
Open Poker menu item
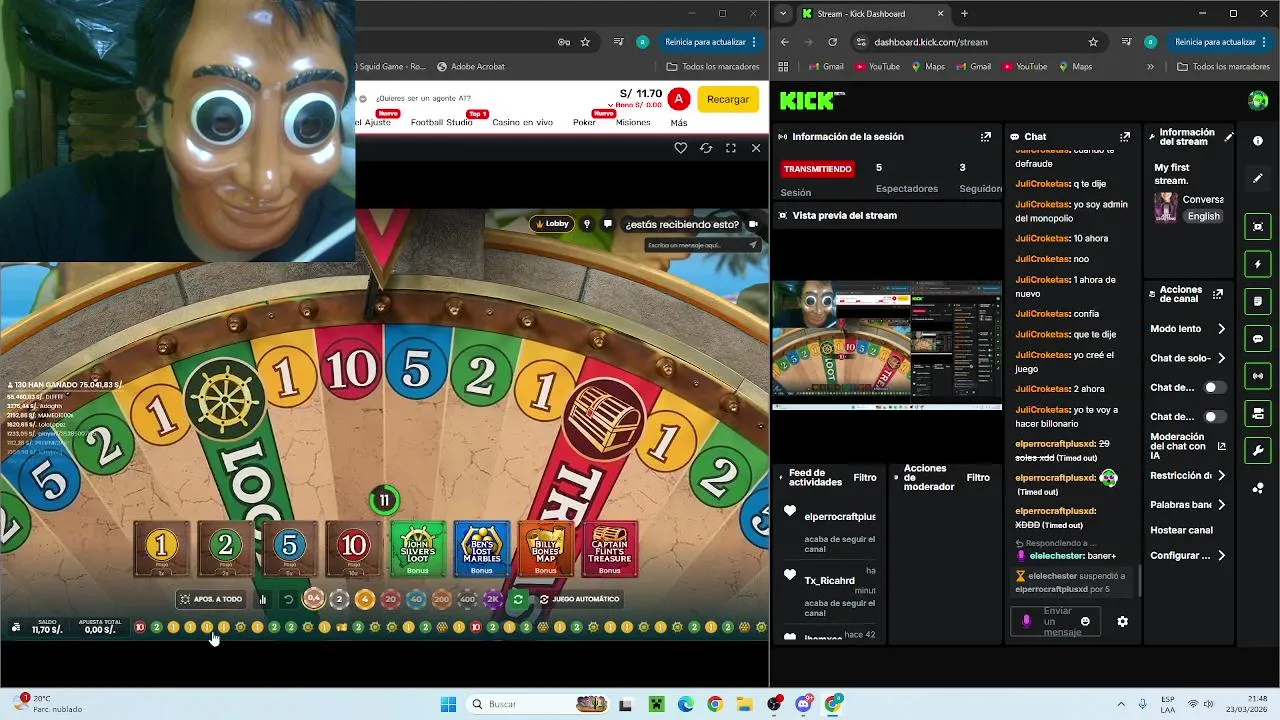[584, 122]
